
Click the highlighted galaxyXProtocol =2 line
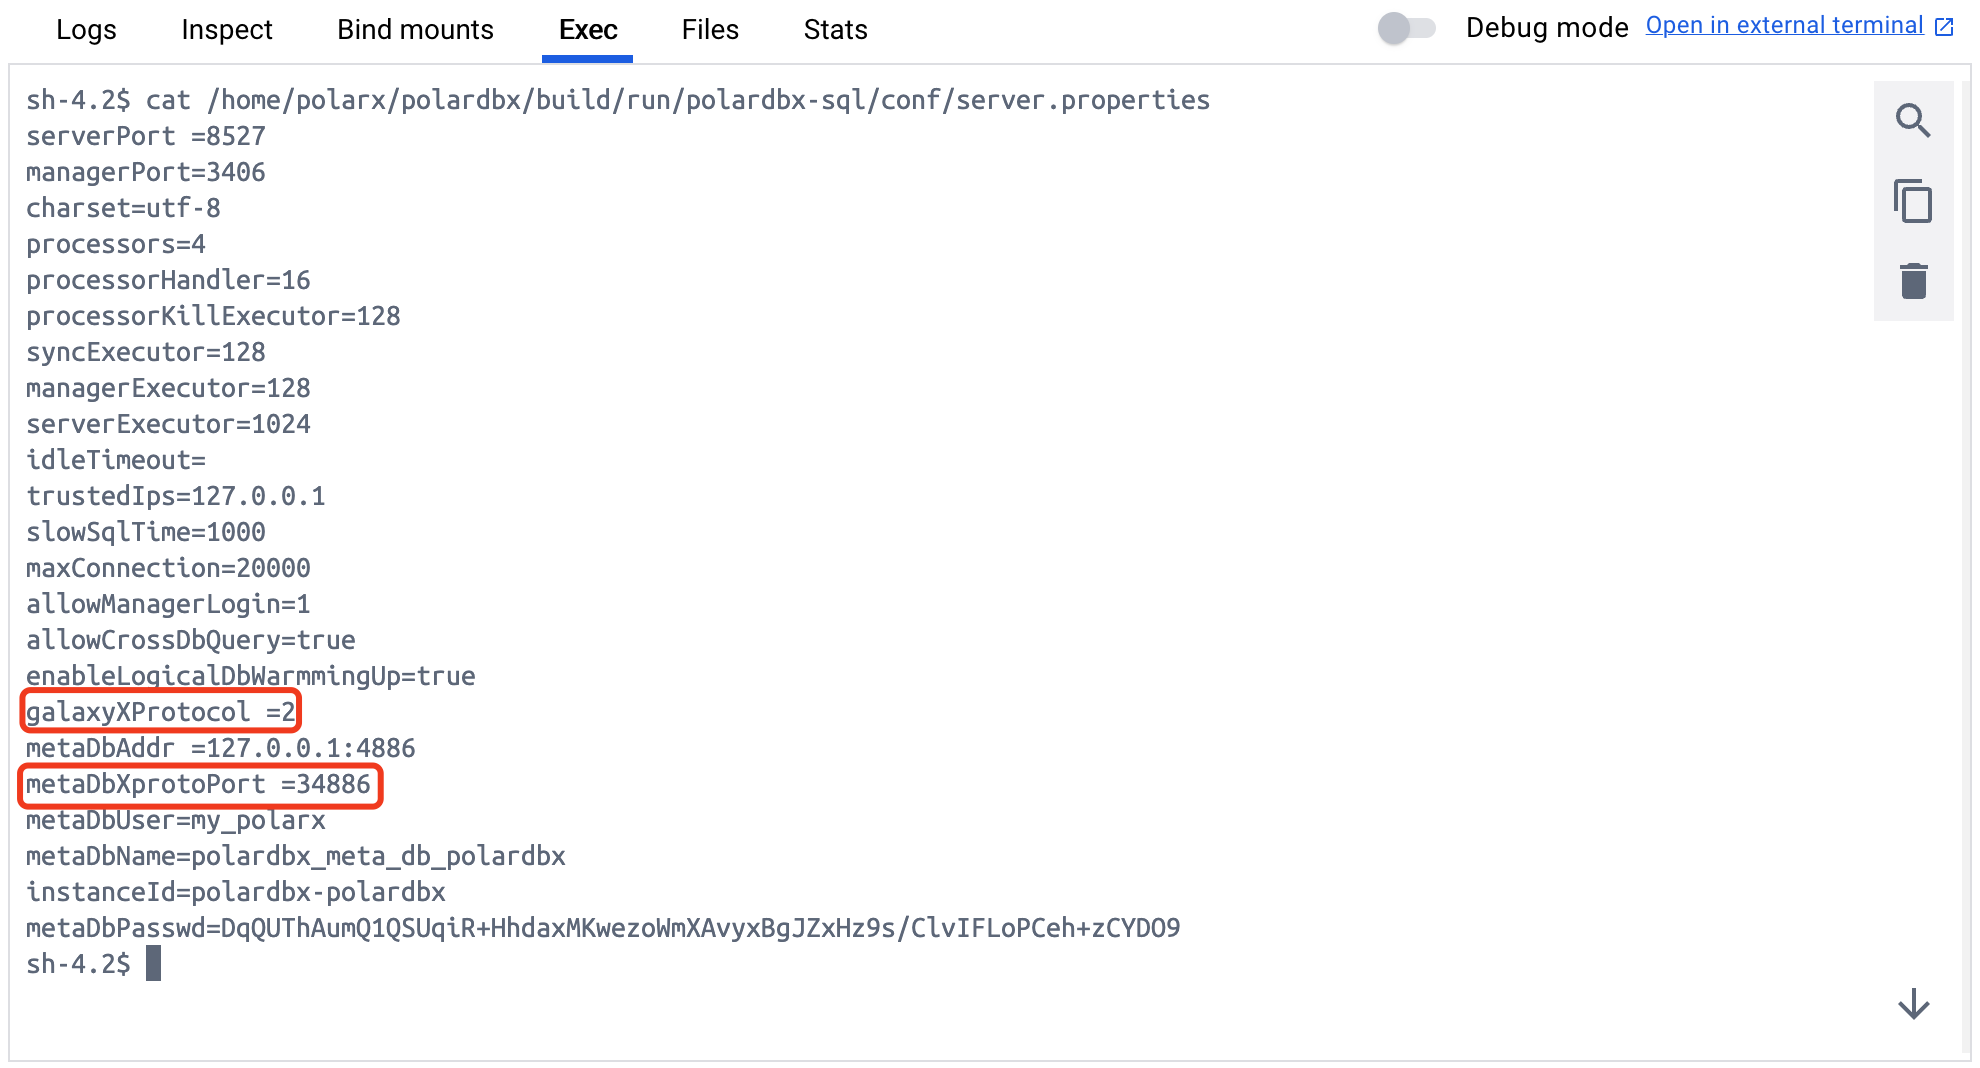[x=160, y=712]
